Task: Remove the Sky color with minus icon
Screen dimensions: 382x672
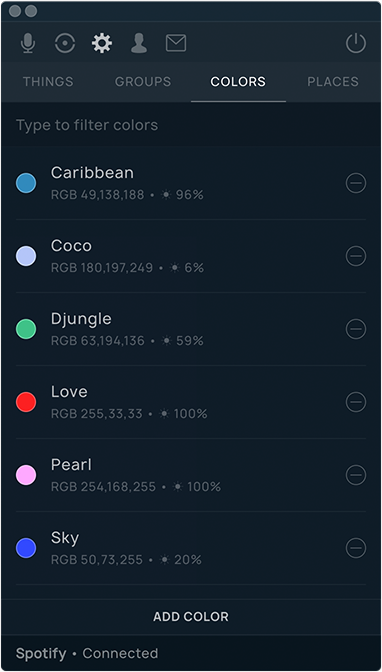Action: click(356, 548)
